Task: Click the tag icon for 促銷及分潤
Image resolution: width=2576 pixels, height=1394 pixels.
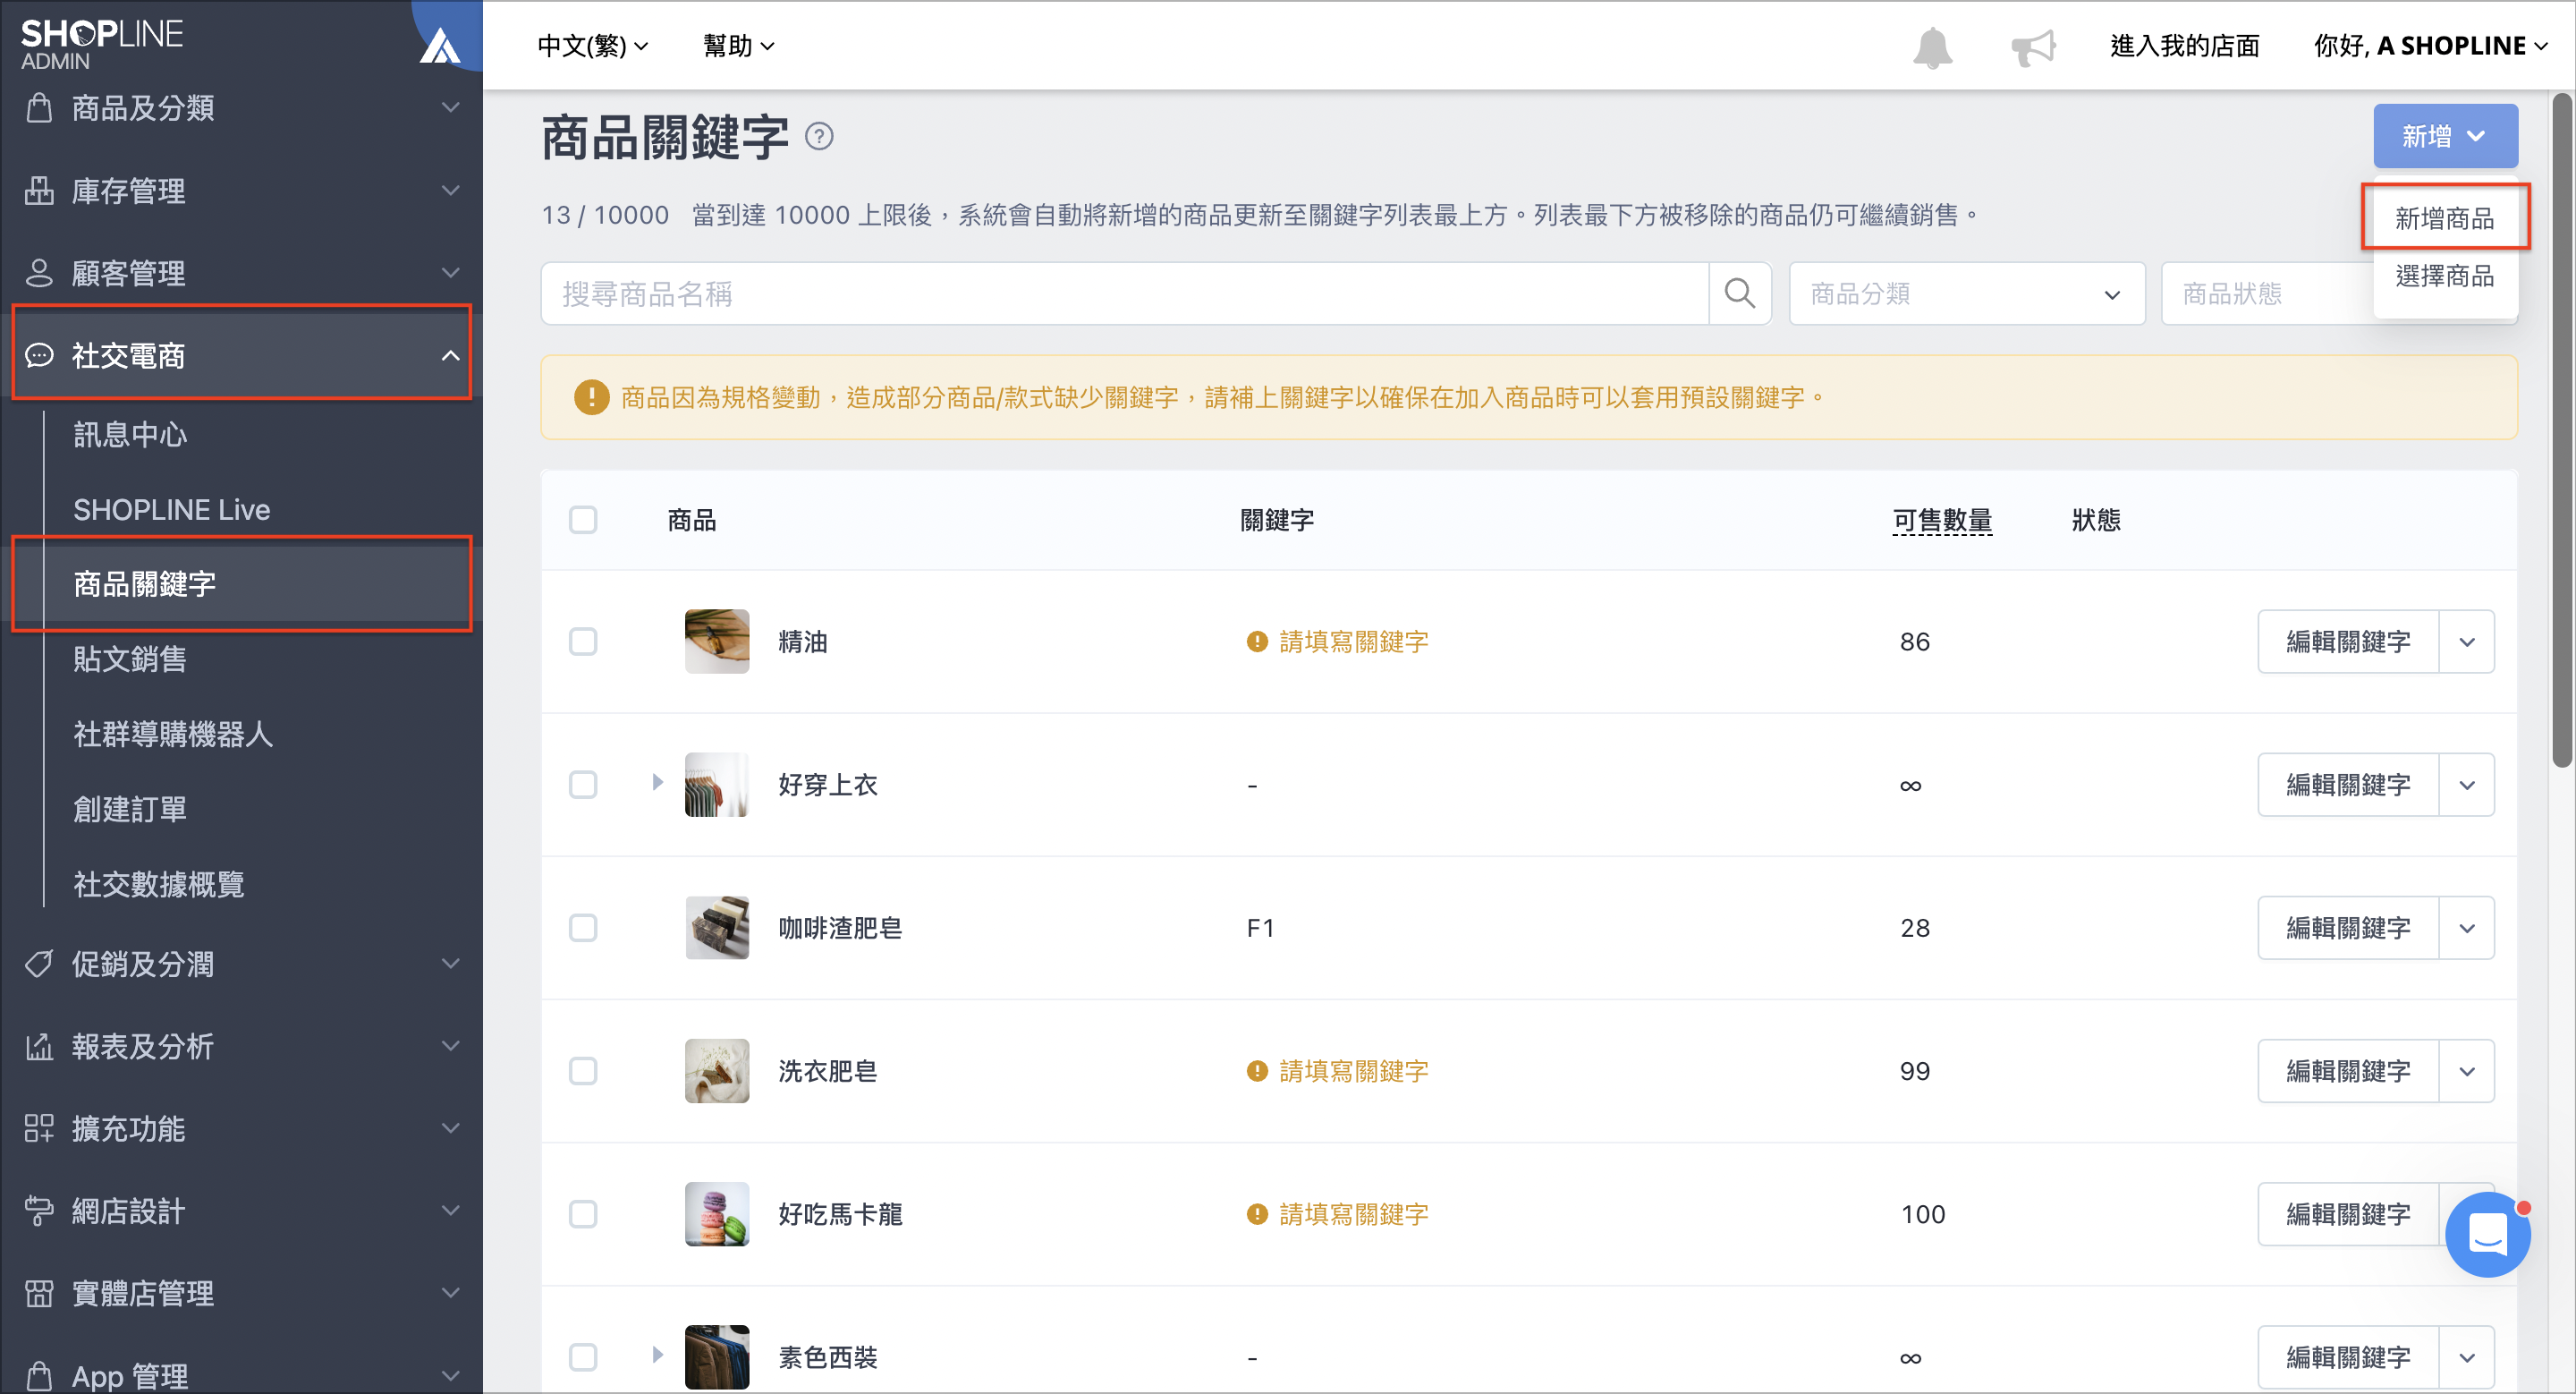Action: [39, 963]
